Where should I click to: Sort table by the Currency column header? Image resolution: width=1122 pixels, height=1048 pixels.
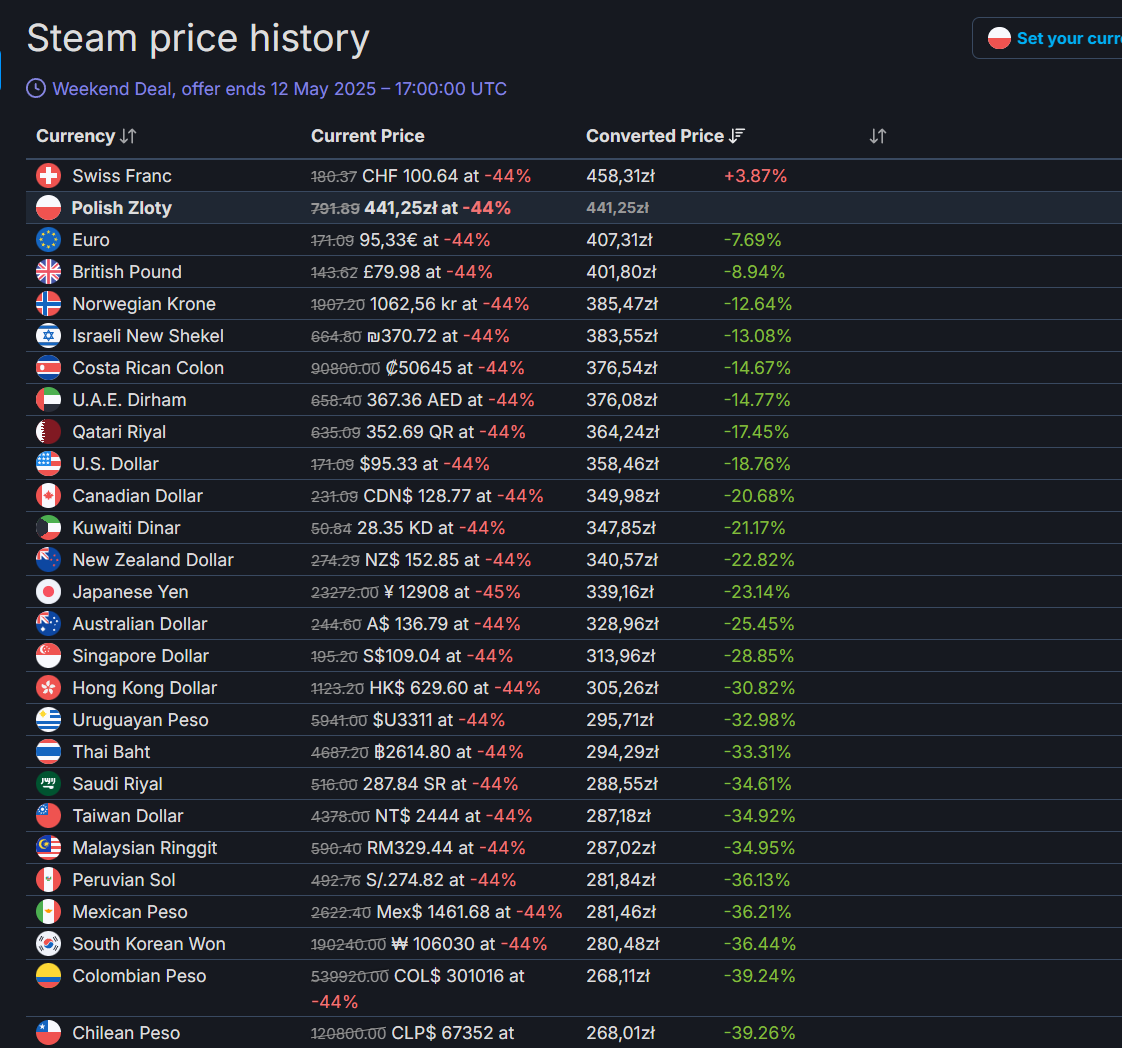(x=86, y=136)
